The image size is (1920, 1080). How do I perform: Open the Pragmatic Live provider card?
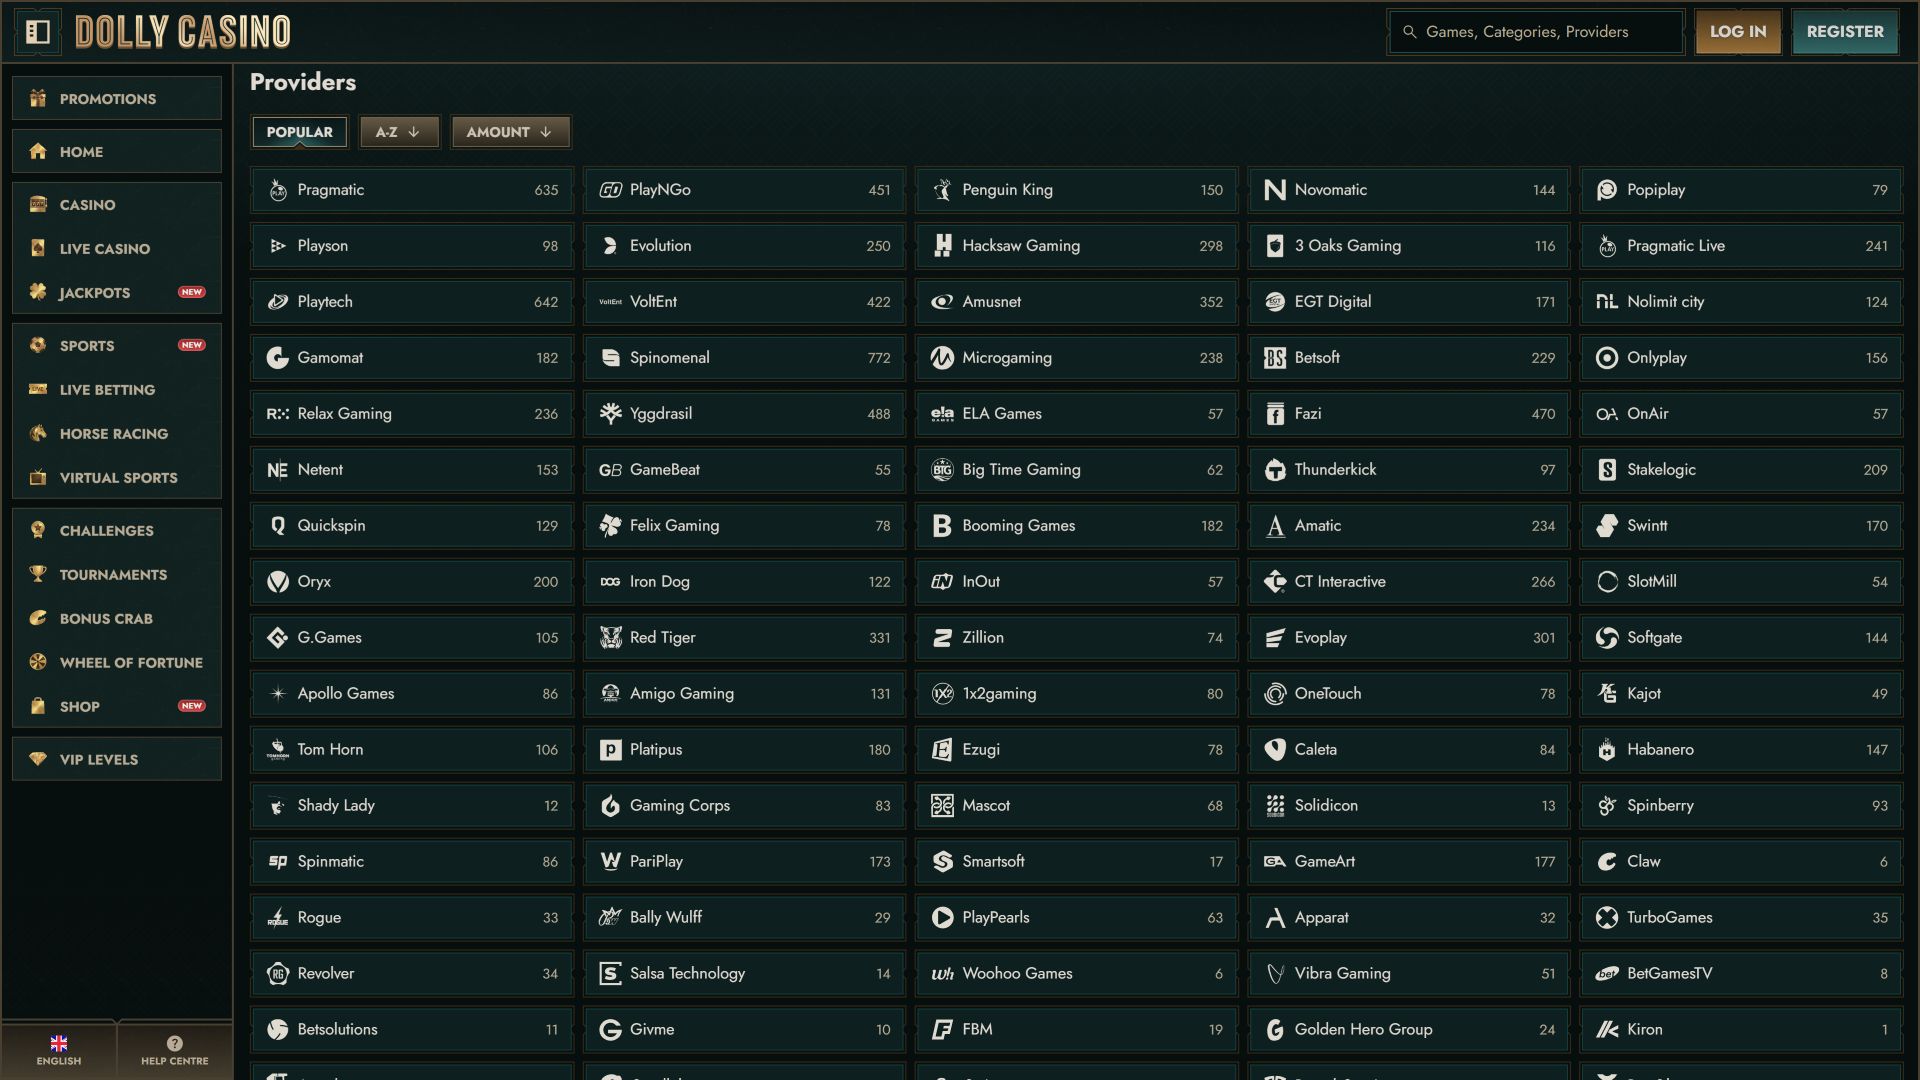point(1741,246)
